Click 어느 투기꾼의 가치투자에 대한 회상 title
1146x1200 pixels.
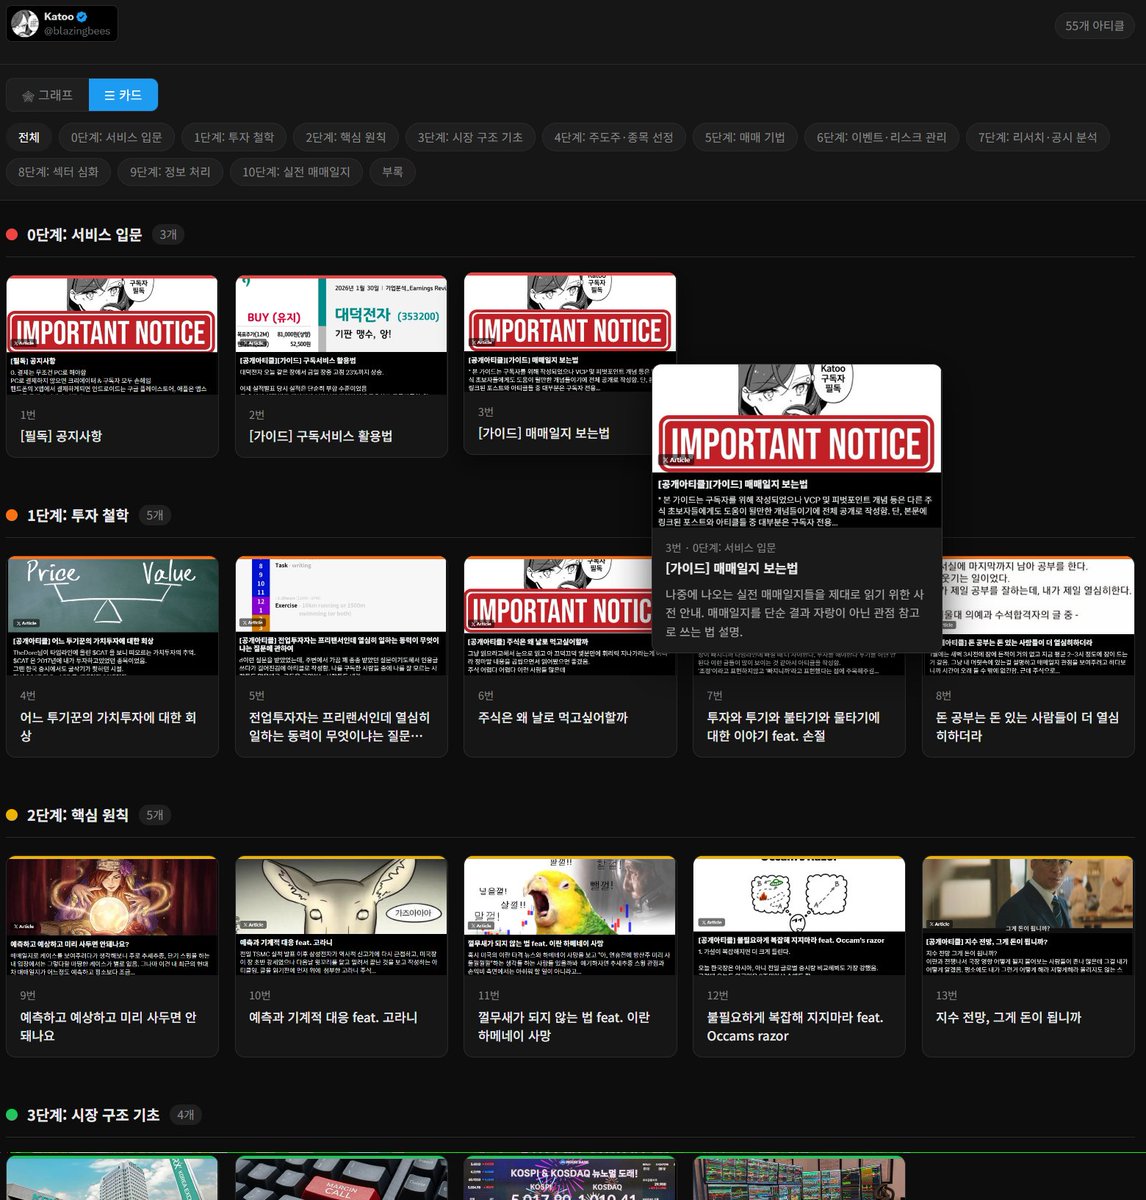coord(108,726)
